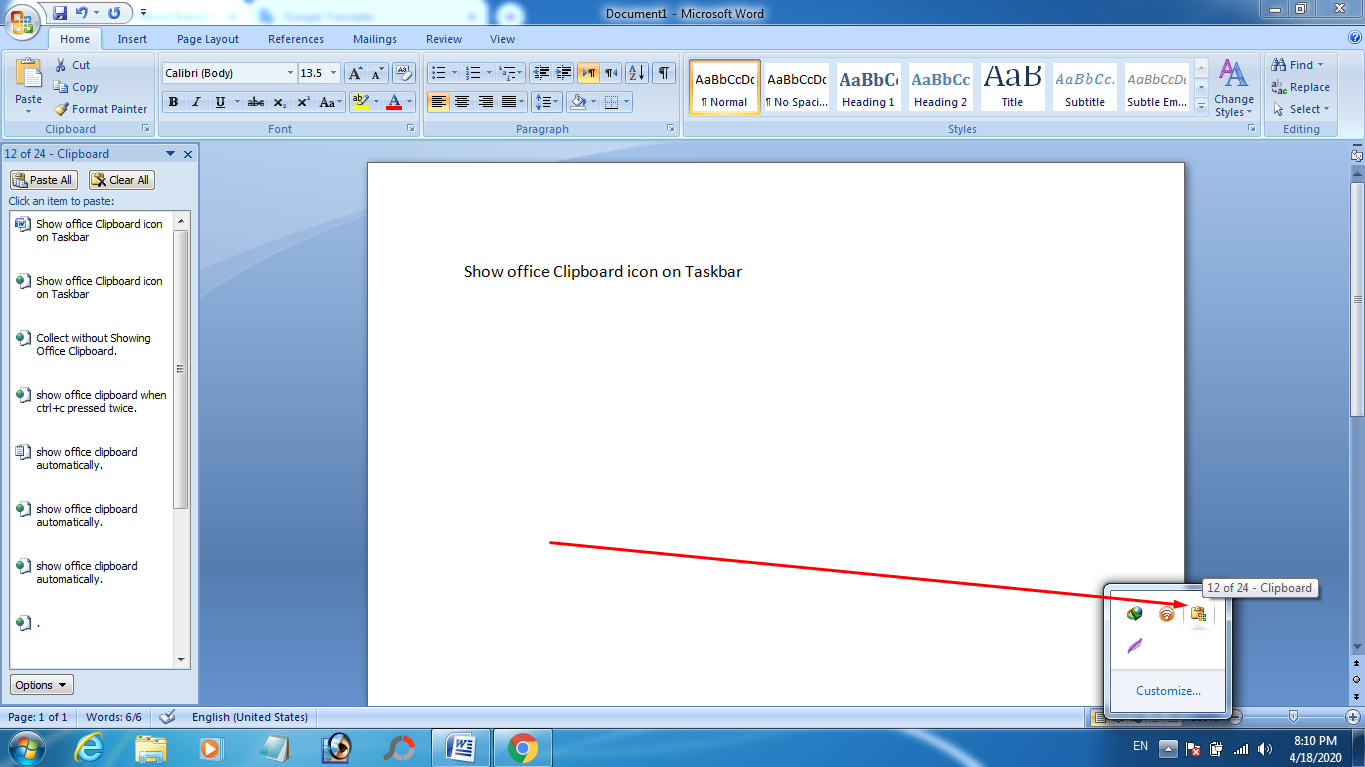The image size is (1365, 767).
Task: Toggle bold formatting
Action: pos(172,101)
